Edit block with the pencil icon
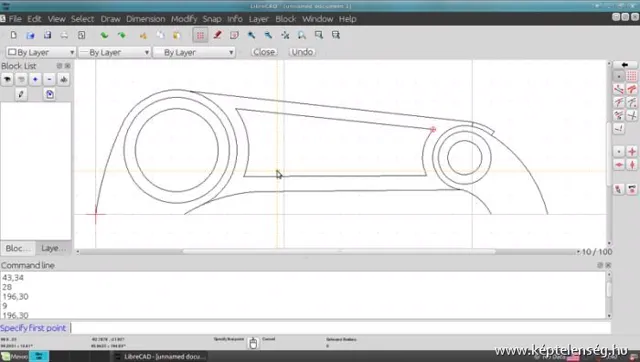 (21, 94)
